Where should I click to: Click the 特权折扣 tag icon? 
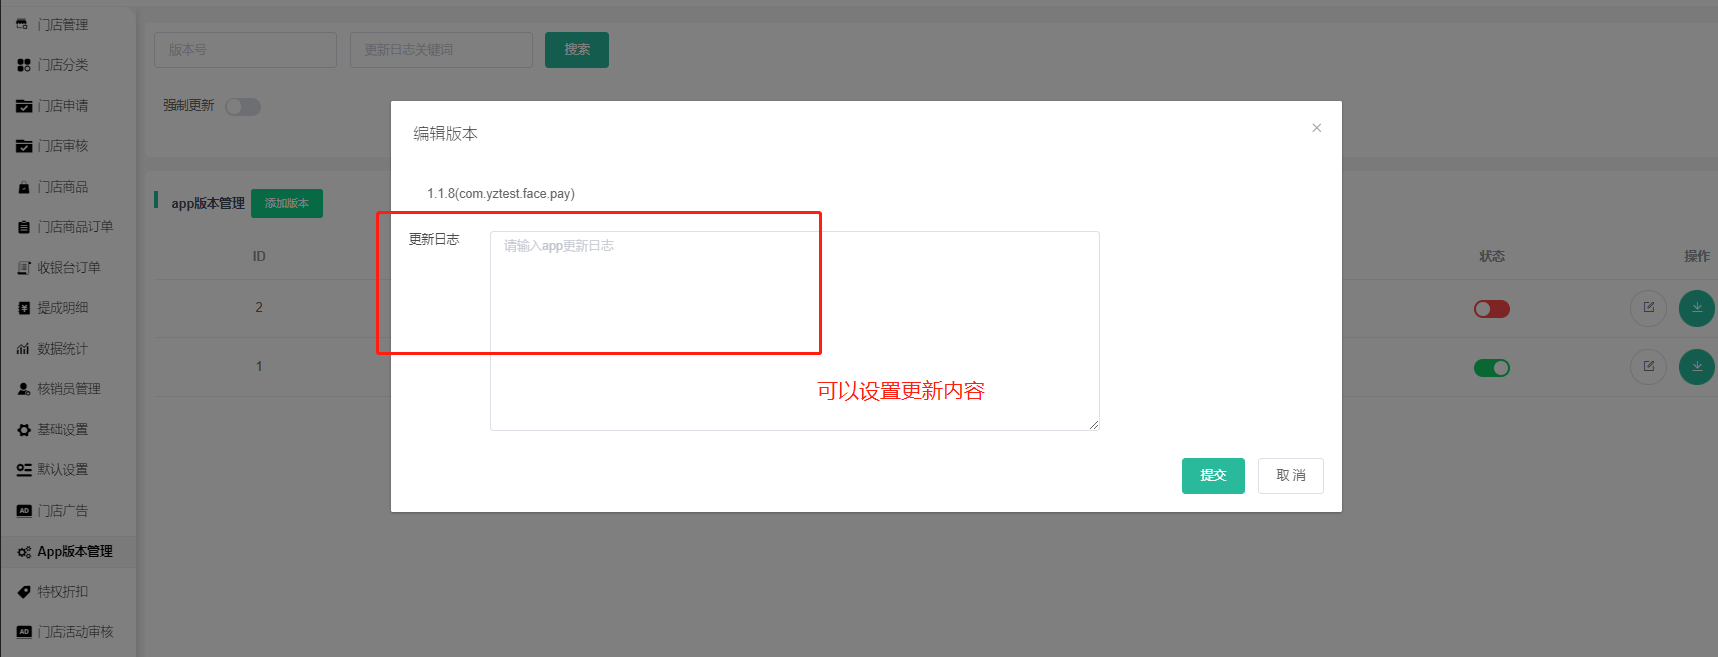pyautogui.click(x=23, y=592)
